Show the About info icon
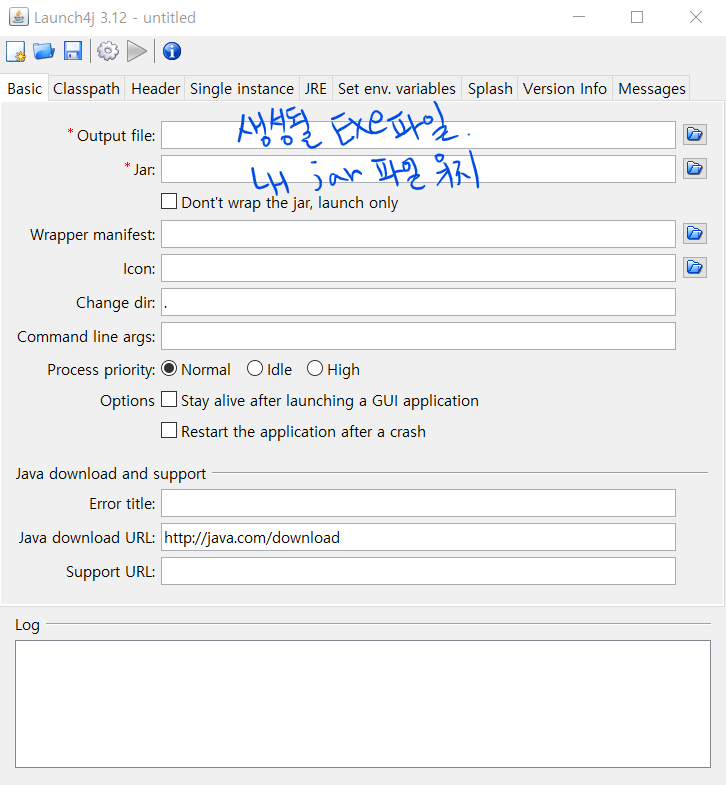The image size is (726, 785). coord(172,51)
